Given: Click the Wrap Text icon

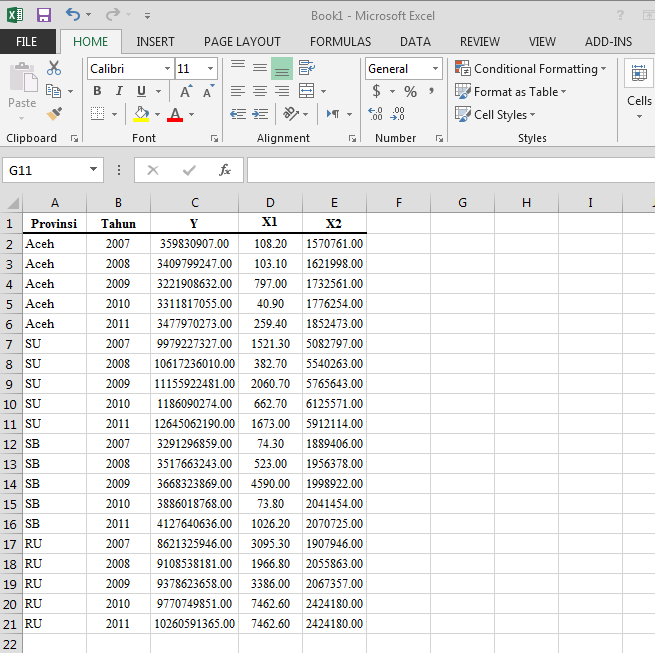Looking at the screenshot, I should pos(307,68).
